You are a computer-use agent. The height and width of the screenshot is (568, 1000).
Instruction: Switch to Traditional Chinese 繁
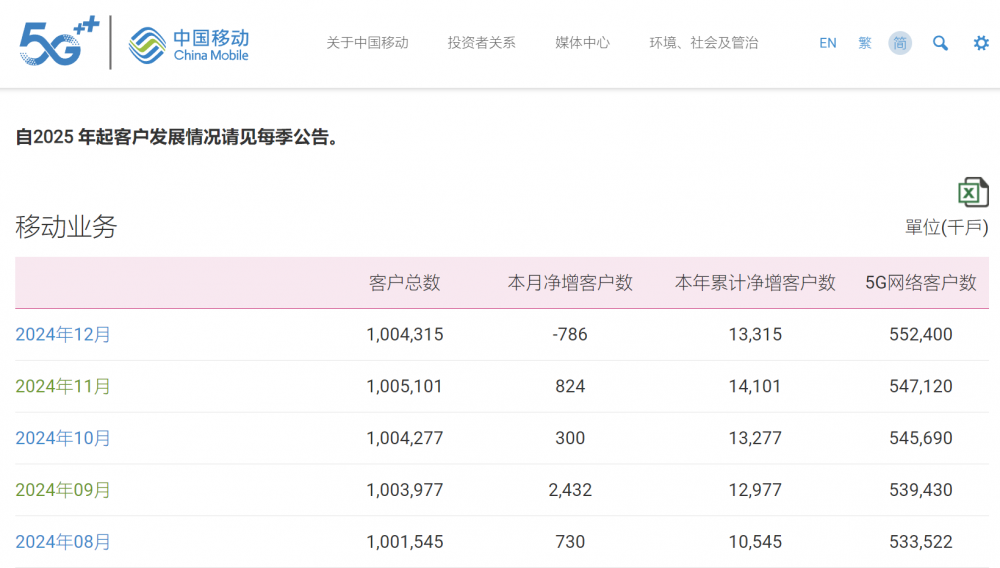coord(865,43)
